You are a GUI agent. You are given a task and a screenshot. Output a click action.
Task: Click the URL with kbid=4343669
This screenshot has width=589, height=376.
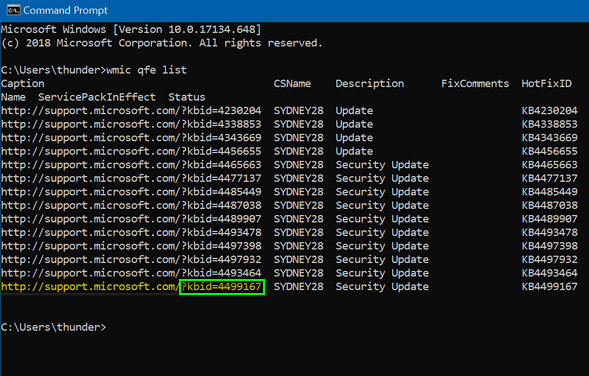(x=131, y=137)
